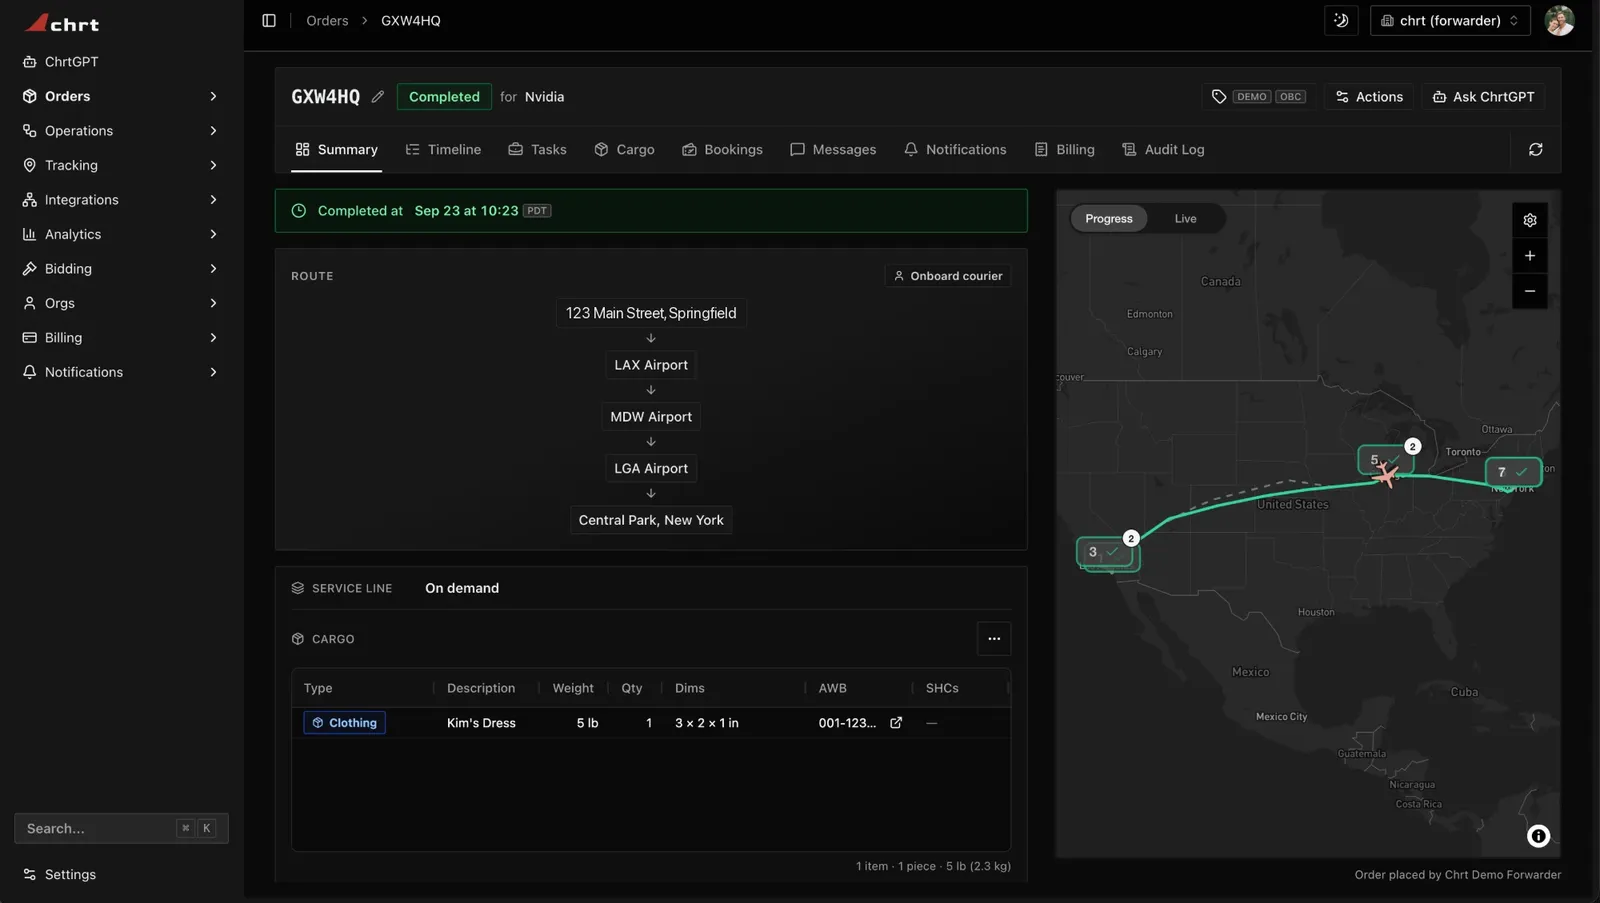This screenshot has height=903, width=1600.
Task: Open the Tasks tab
Action: click(x=537, y=150)
